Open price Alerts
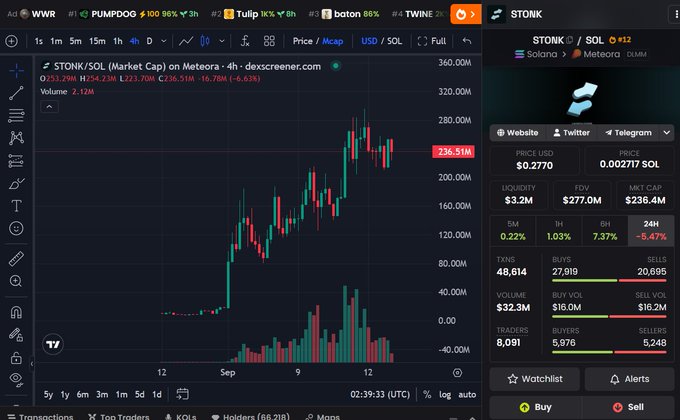 629,379
